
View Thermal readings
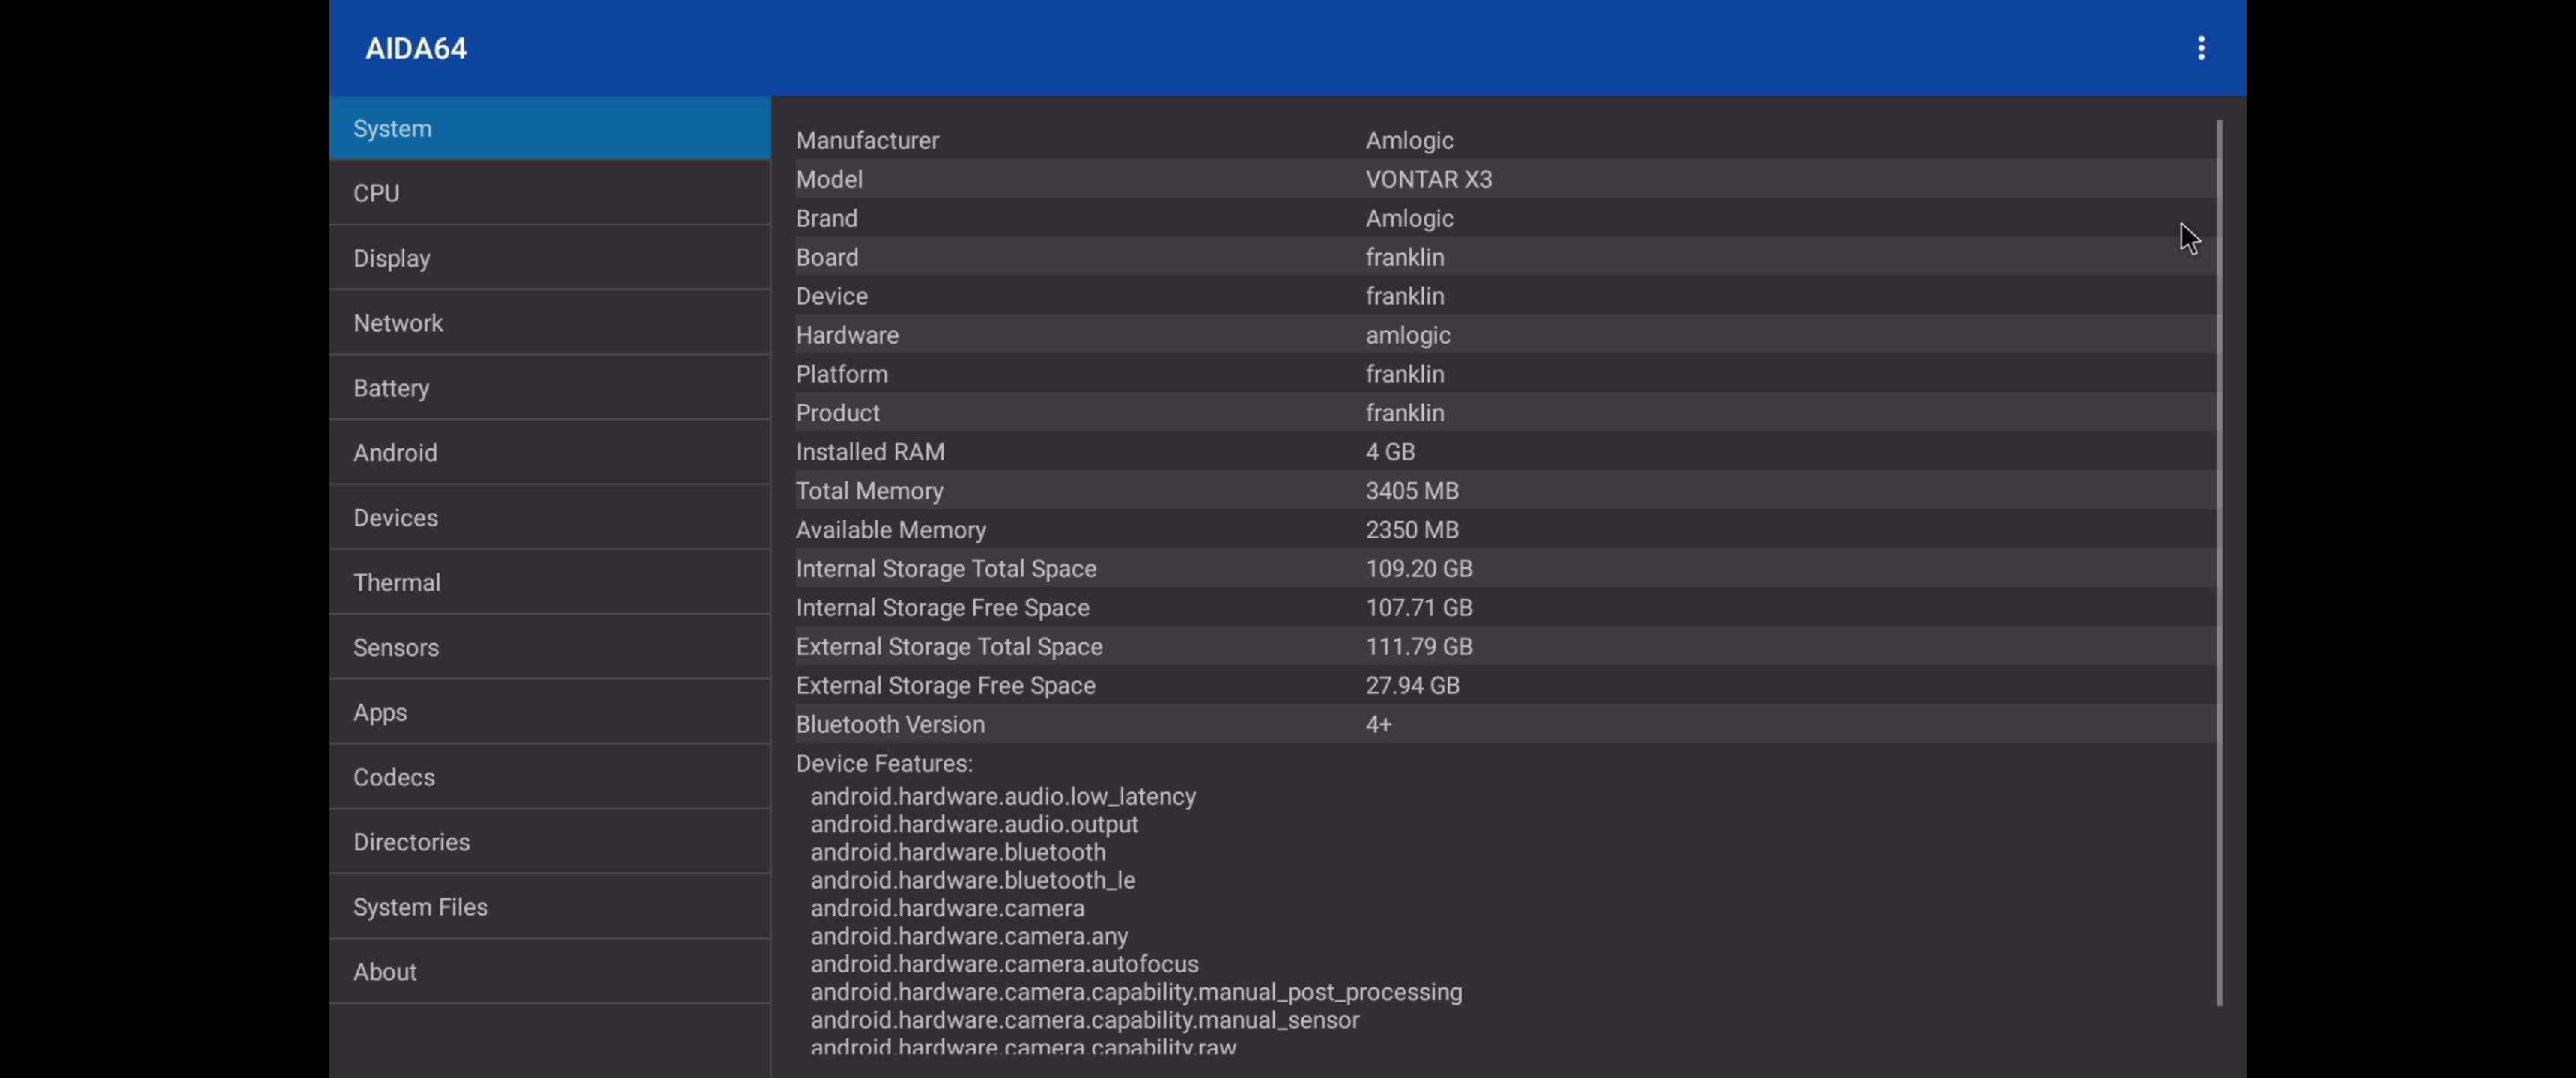[x=549, y=582]
